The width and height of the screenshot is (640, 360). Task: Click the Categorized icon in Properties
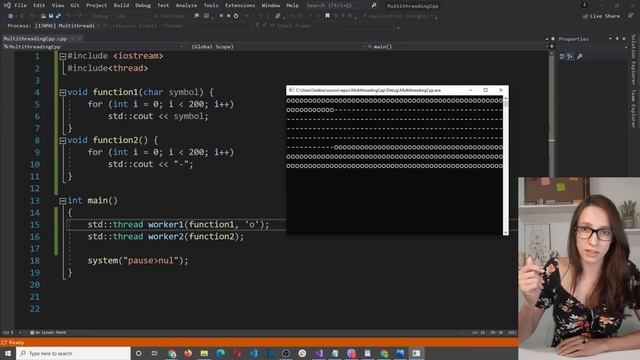[x=562, y=56]
